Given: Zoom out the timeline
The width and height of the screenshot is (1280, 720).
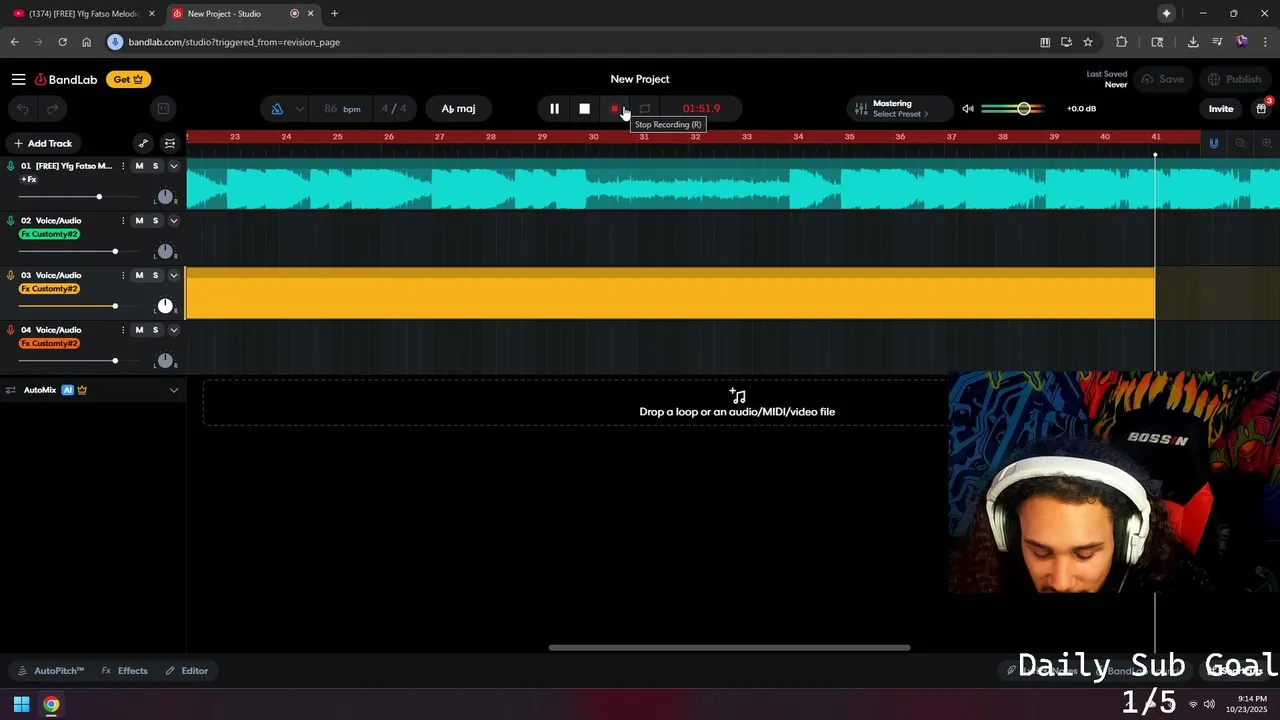Looking at the screenshot, I should (1240, 143).
